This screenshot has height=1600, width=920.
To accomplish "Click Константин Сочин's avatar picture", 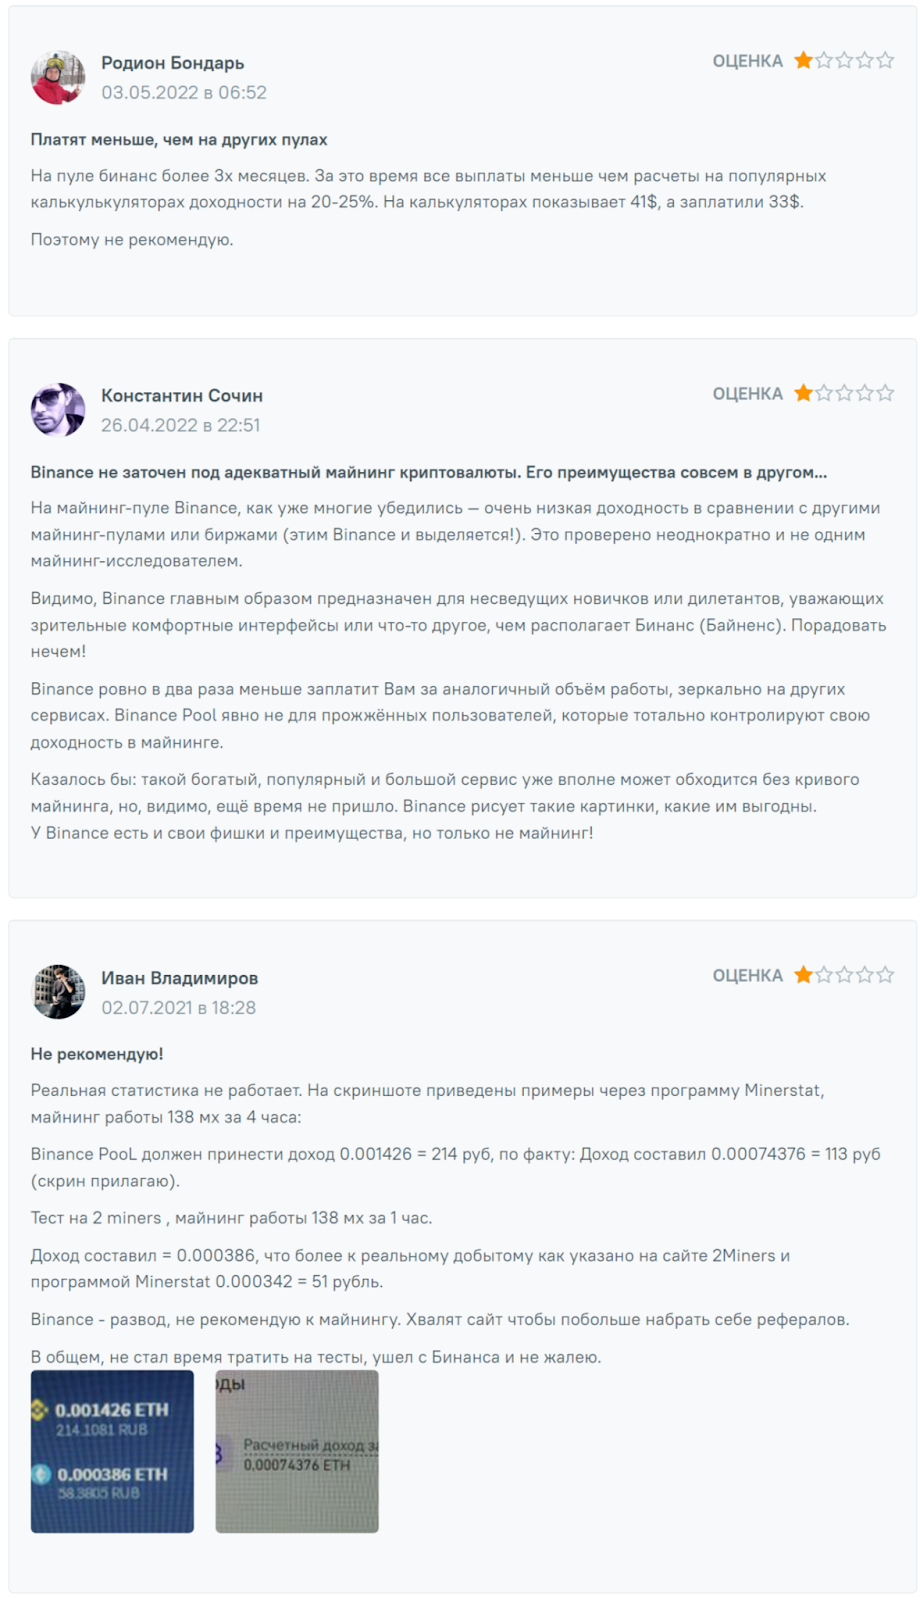I will [x=58, y=410].
